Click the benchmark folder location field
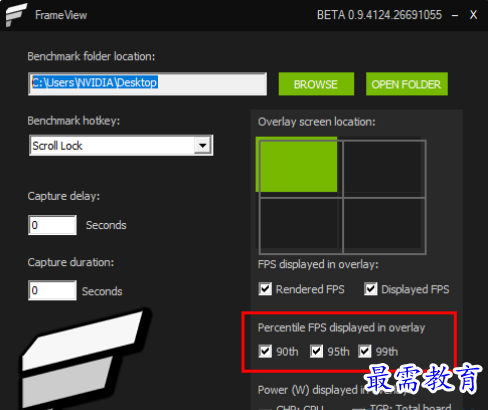 point(148,84)
